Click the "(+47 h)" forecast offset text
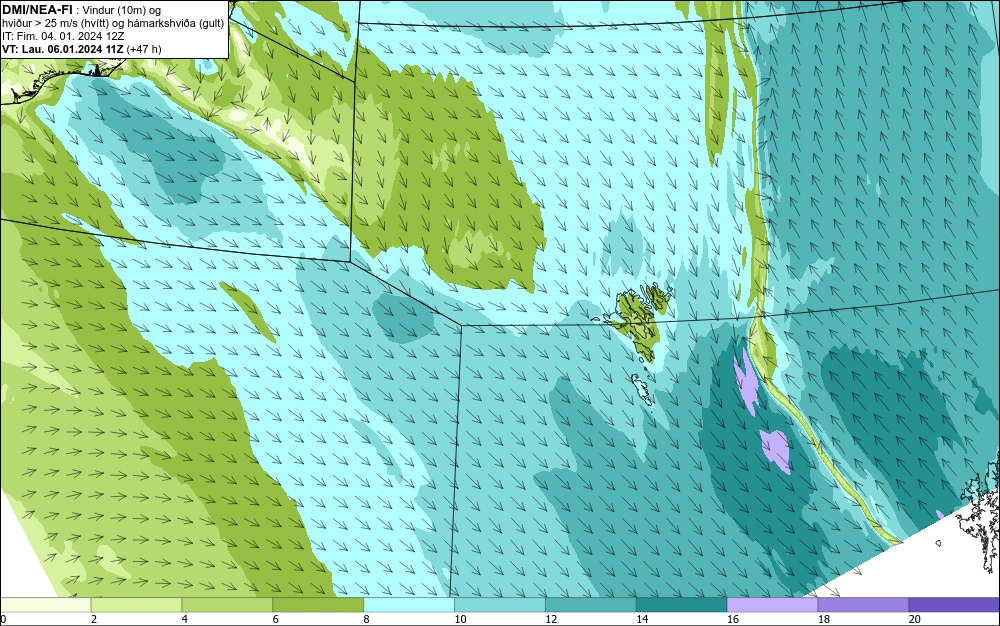This screenshot has width=1000, height=626. (x=144, y=49)
